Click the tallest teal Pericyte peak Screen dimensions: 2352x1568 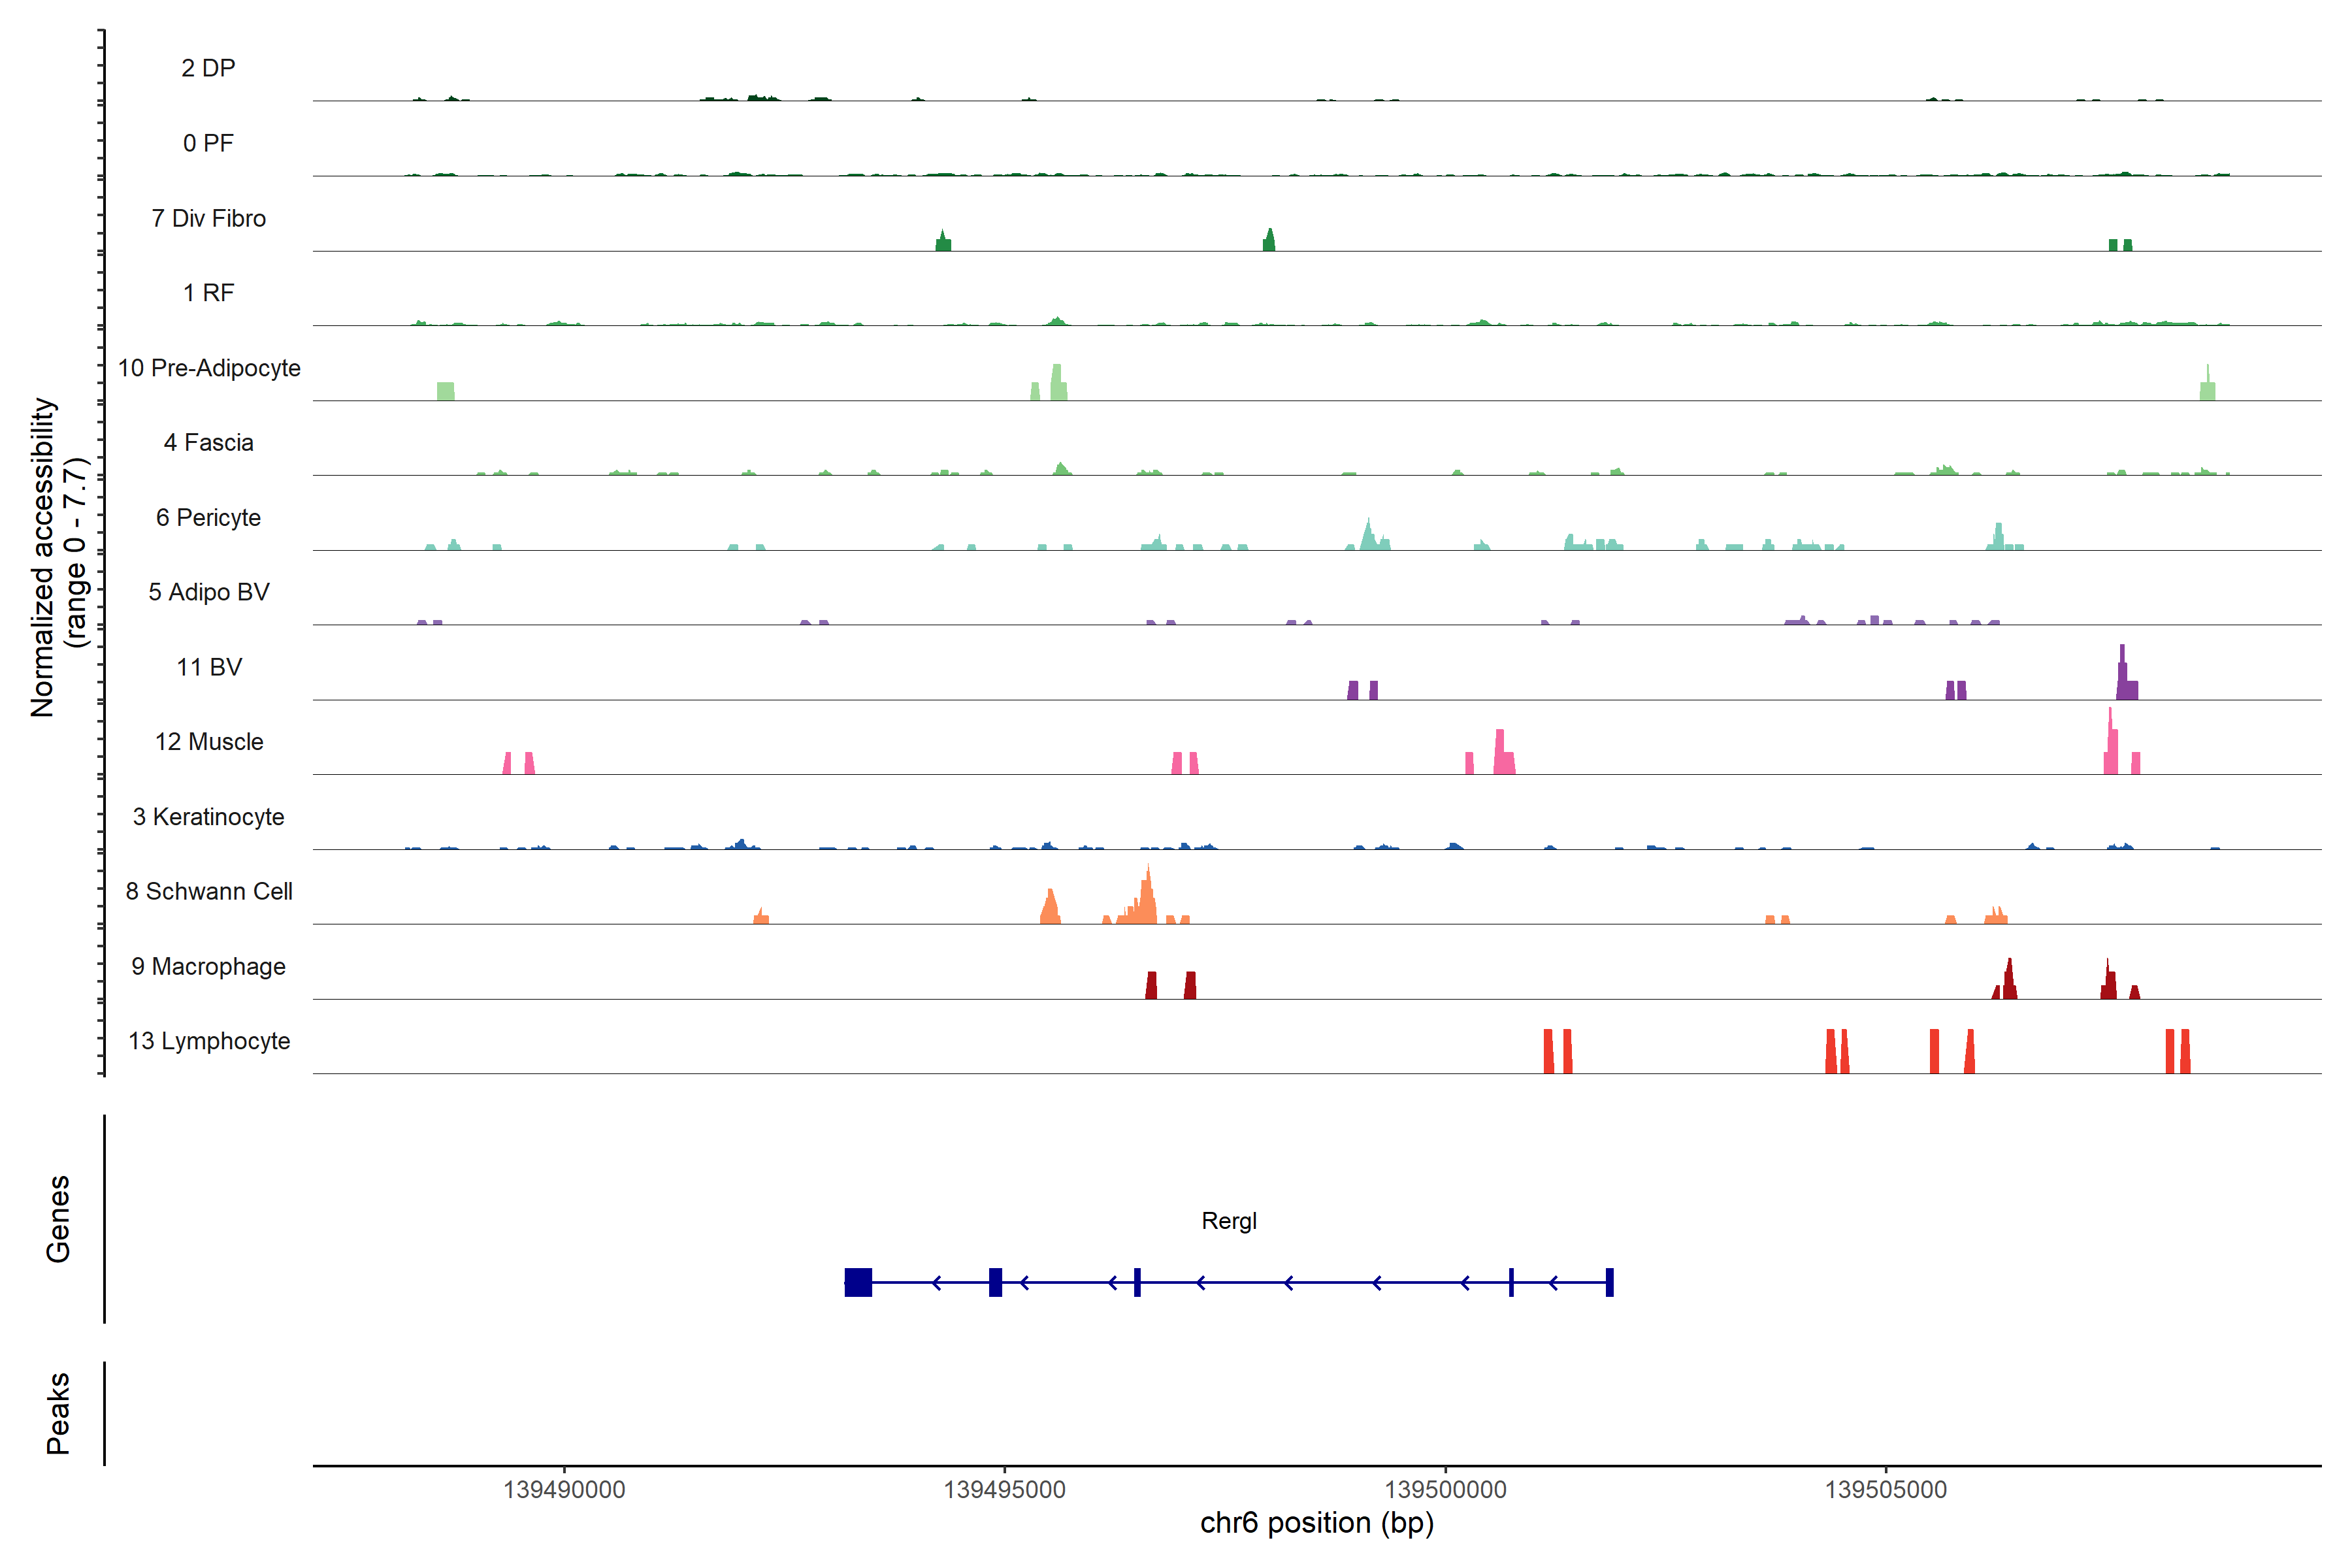(1368, 536)
